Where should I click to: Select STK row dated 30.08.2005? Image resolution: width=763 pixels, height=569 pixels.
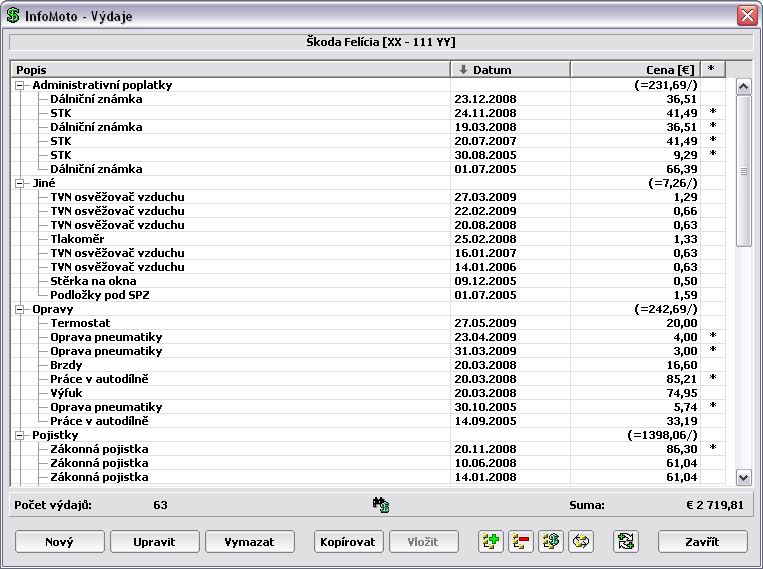tap(368, 155)
